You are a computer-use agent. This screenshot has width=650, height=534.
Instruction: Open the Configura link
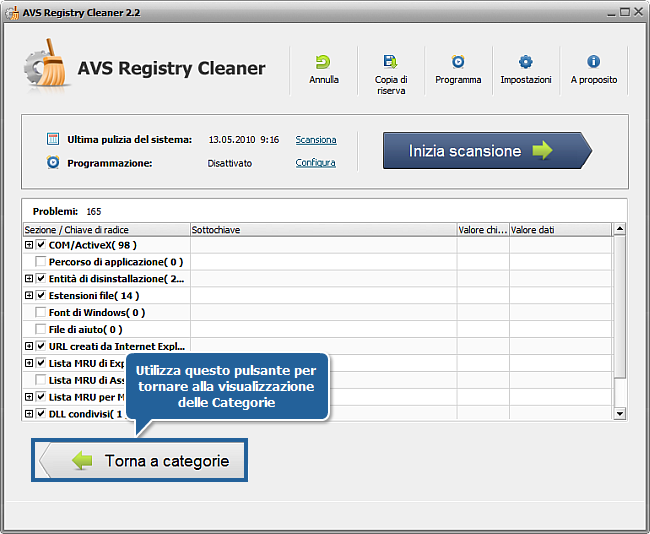[x=315, y=163]
